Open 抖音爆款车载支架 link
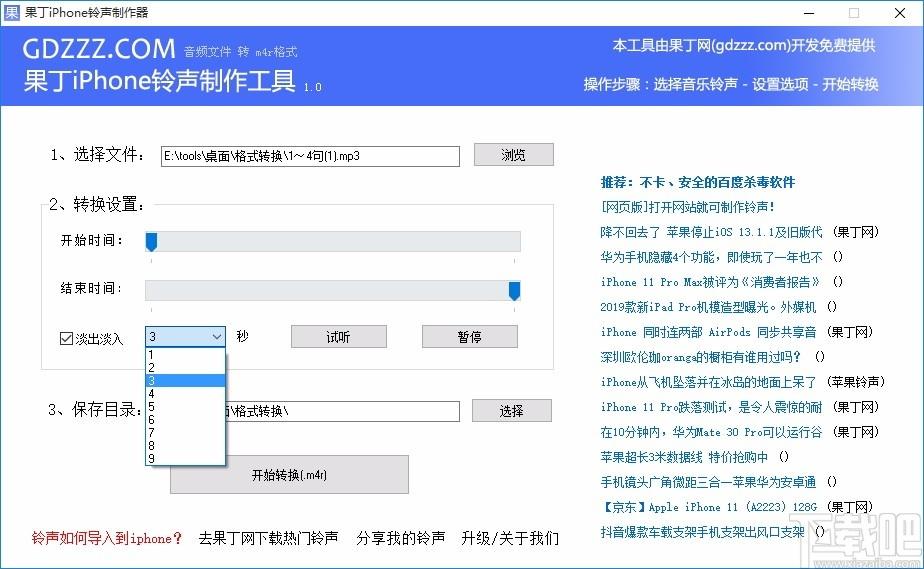924x569 pixels. [702, 532]
